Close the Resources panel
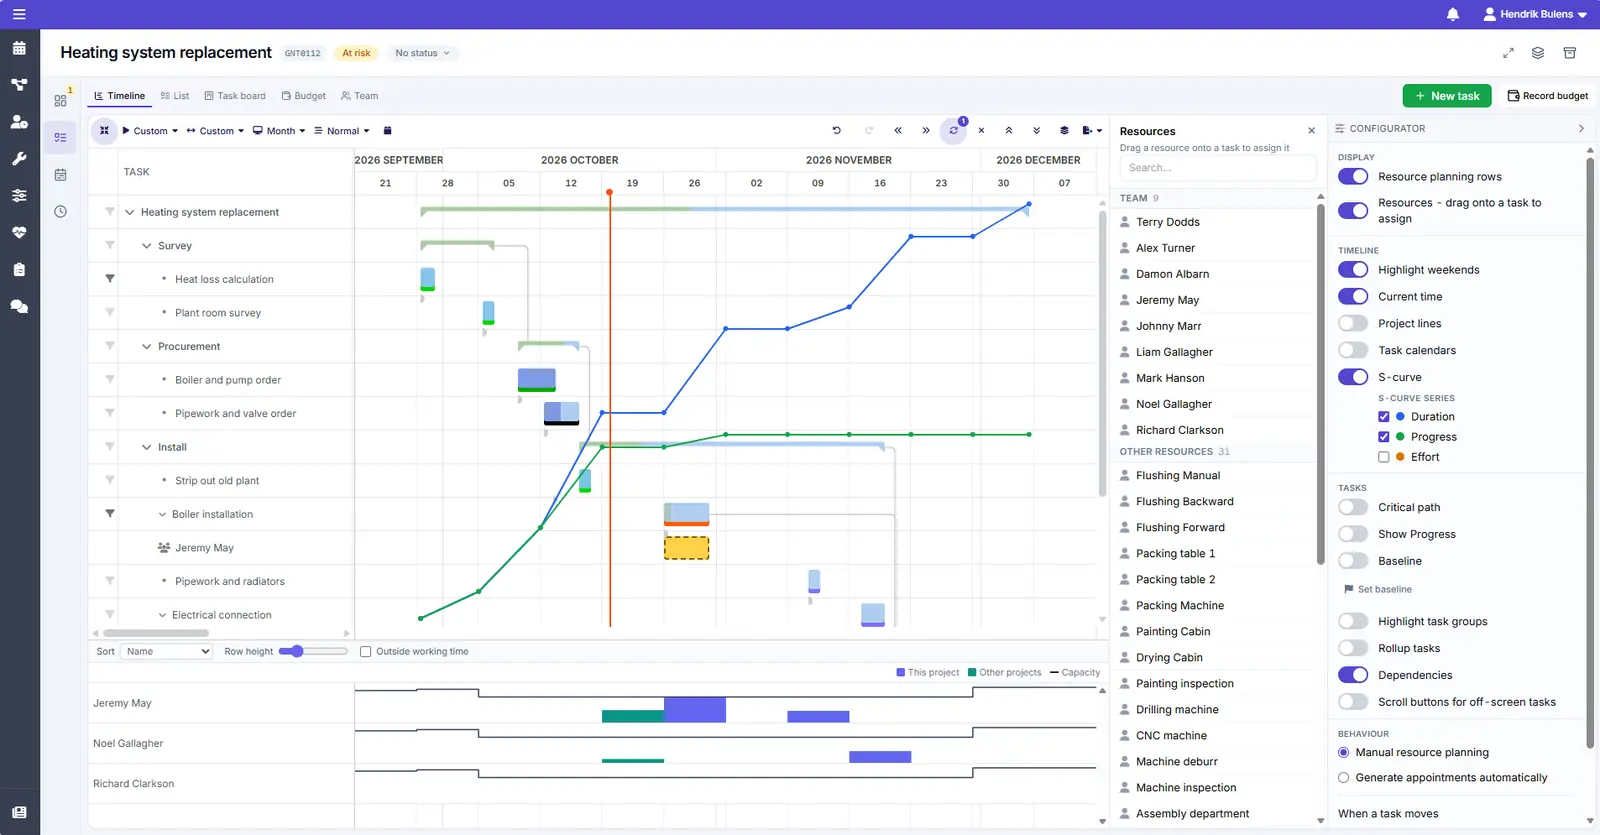 pos(1312,131)
